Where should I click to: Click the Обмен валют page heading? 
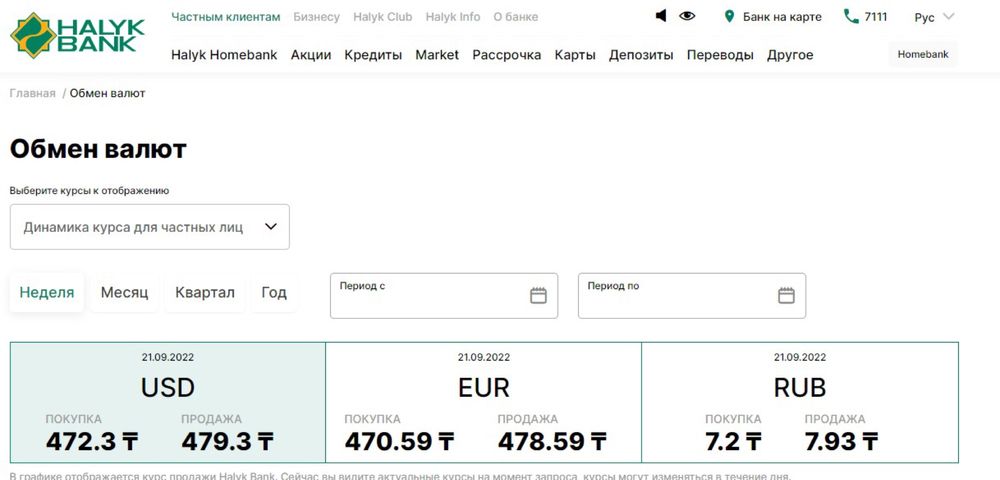pyautogui.click(x=98, y=150)
